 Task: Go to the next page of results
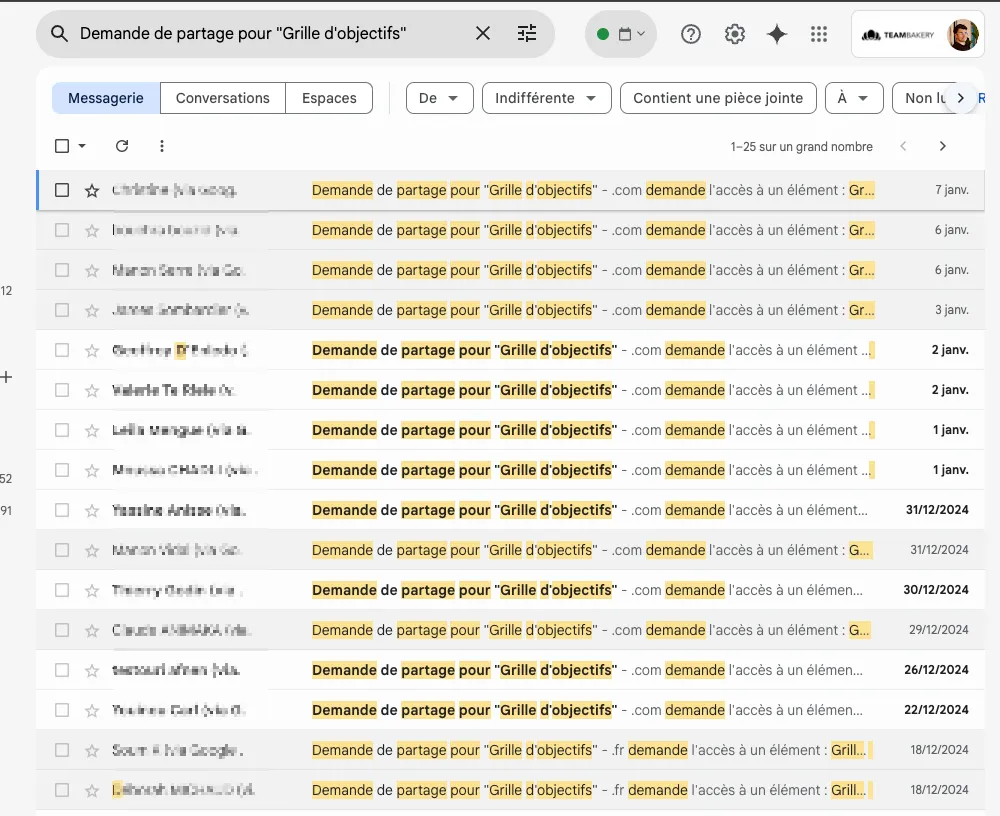tap(943, 146)
